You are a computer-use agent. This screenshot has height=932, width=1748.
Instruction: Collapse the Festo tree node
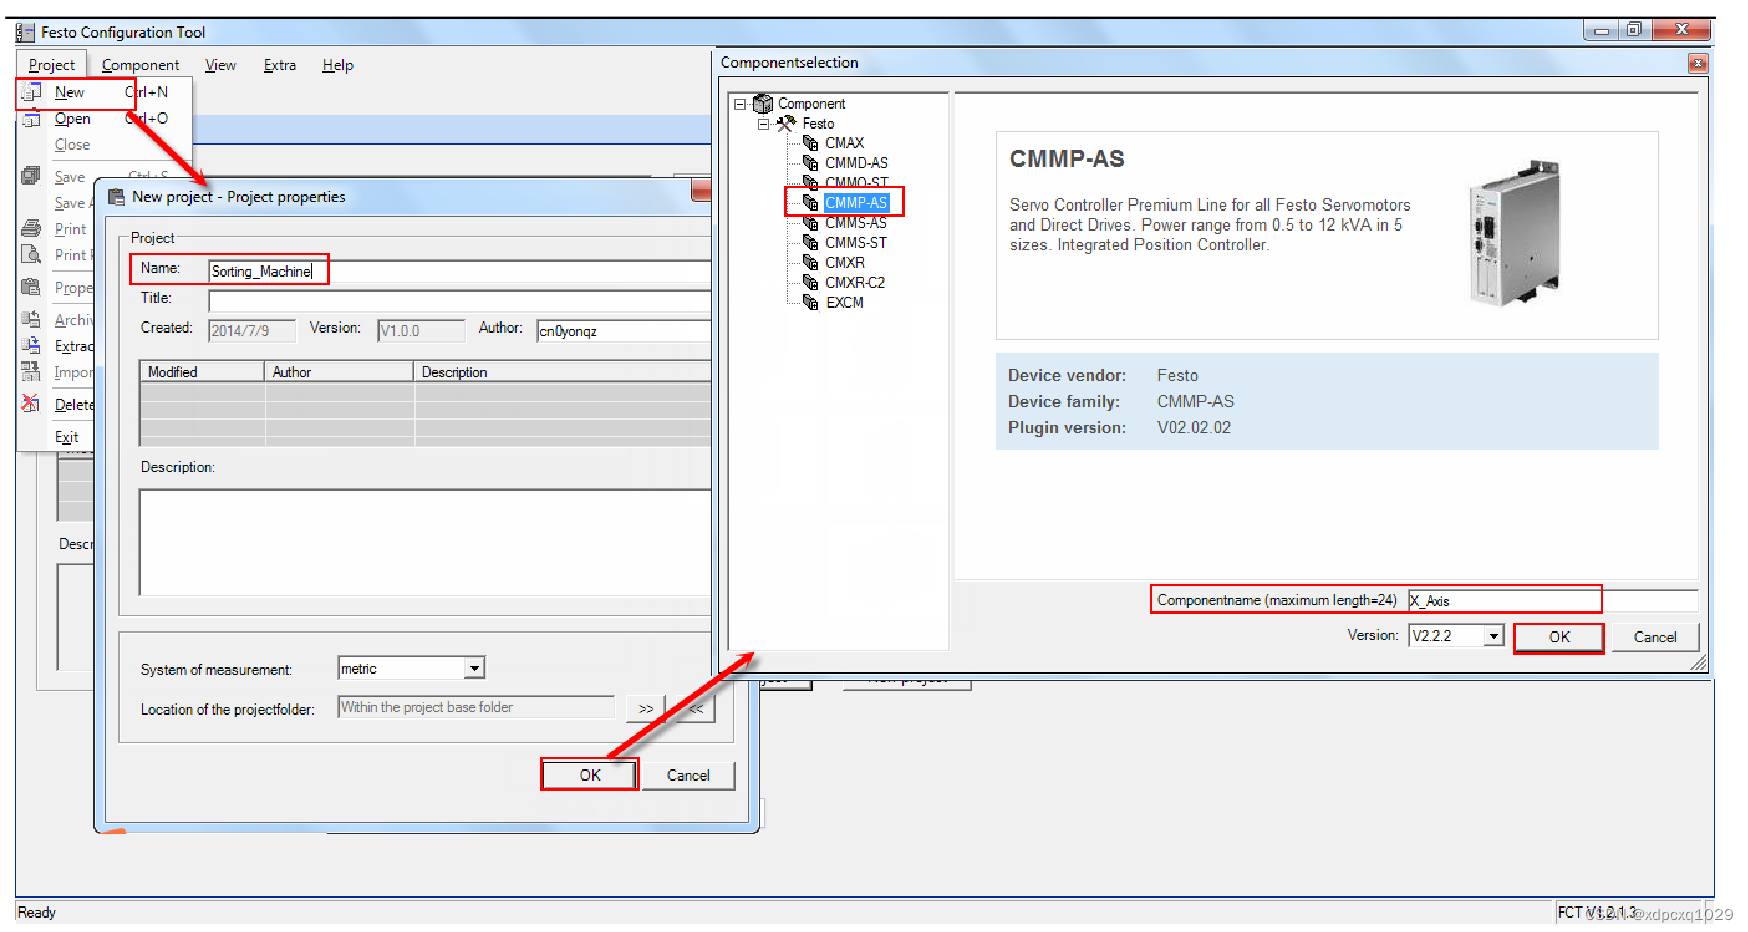coord(762,123)
